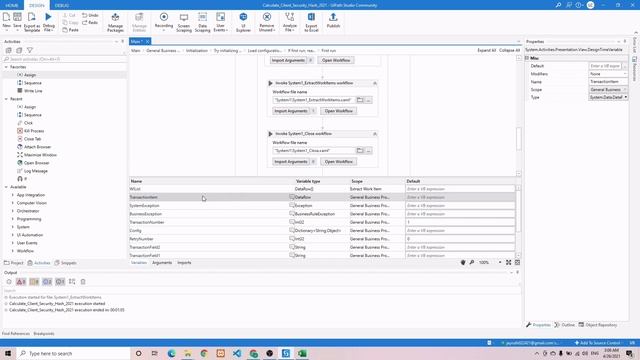The width and height of the screenshot is (640, 360).
Task: Clear output with trash icon
Action: [x=83, y=282]
